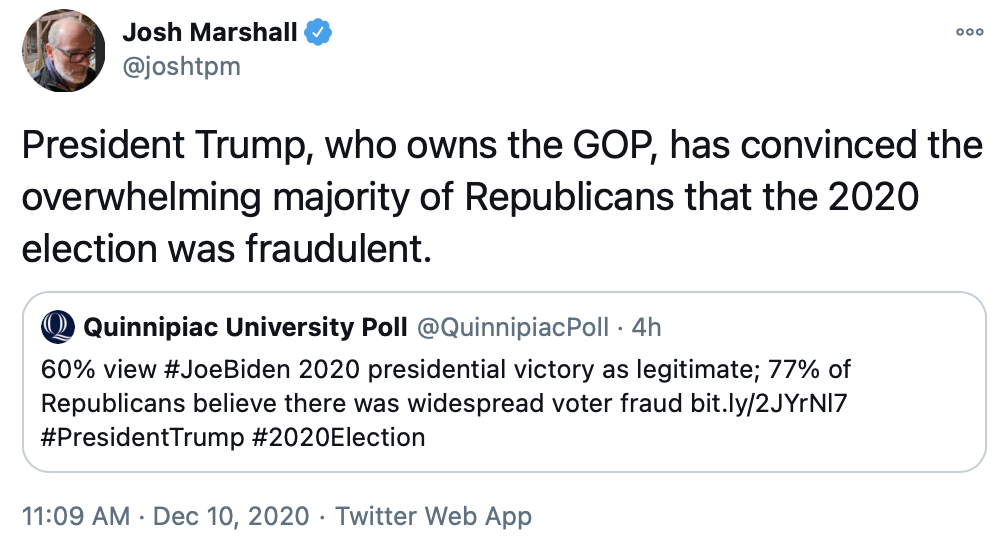The image size is (1006, 548).
Task: Open the Quinnipiac University Poll profile name
Action: (245, 327)
